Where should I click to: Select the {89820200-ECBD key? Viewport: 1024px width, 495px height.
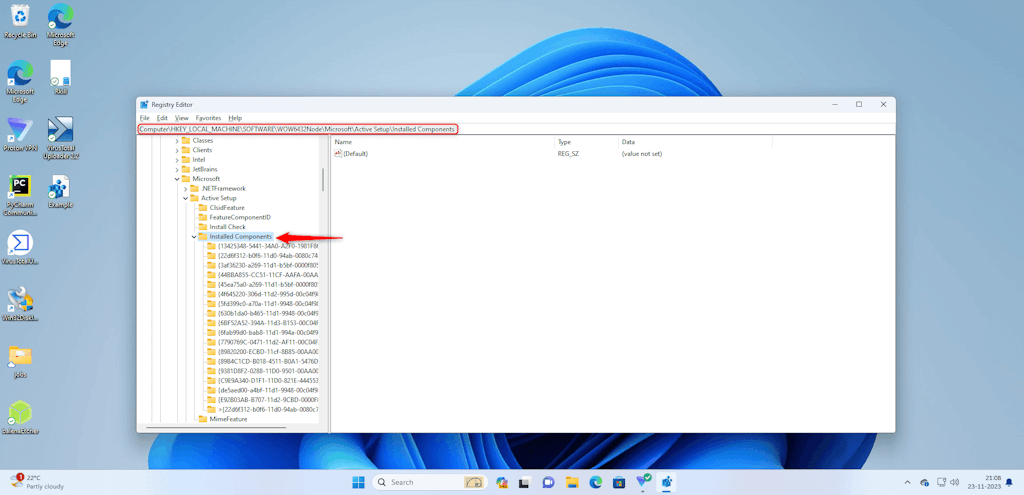point(268,351)
